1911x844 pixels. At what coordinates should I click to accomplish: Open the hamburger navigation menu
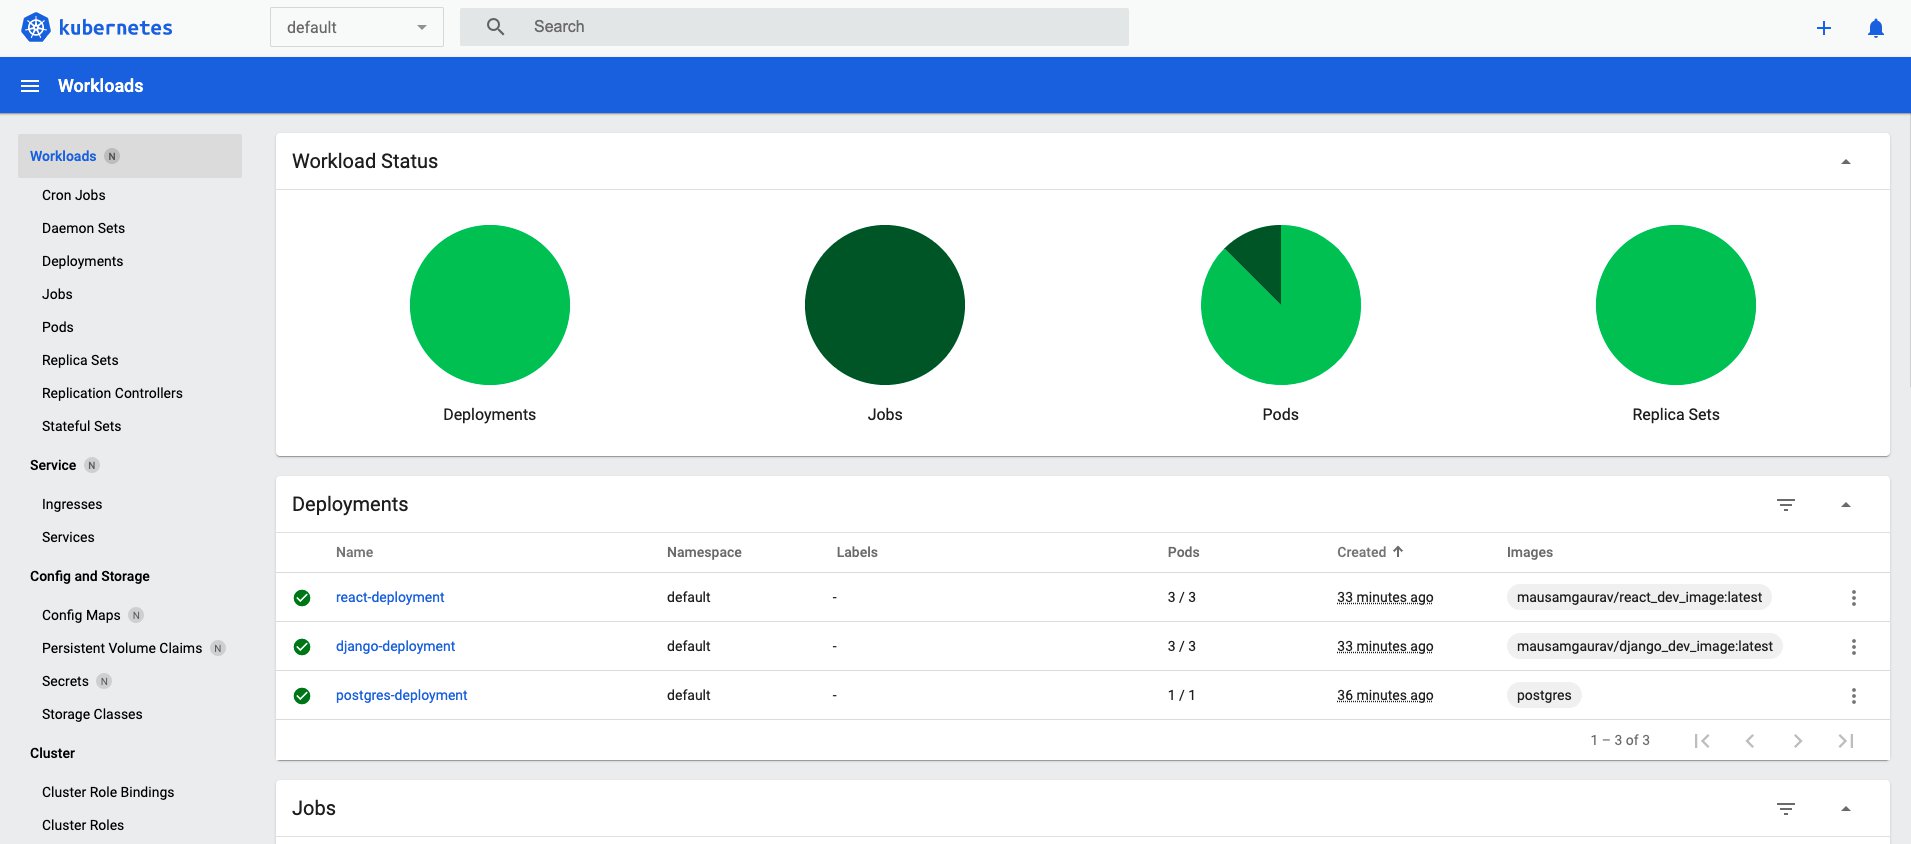click(30, 86)
